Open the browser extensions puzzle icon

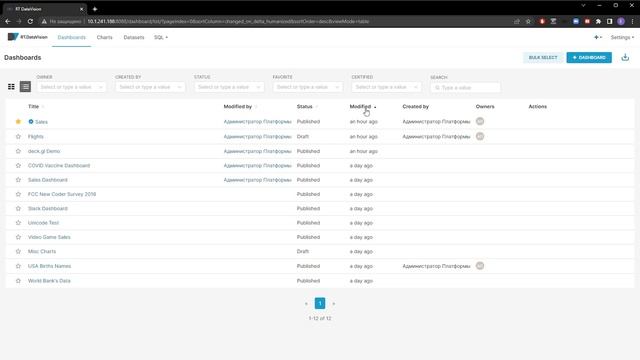pyautogui.click(x=598, y=21)
